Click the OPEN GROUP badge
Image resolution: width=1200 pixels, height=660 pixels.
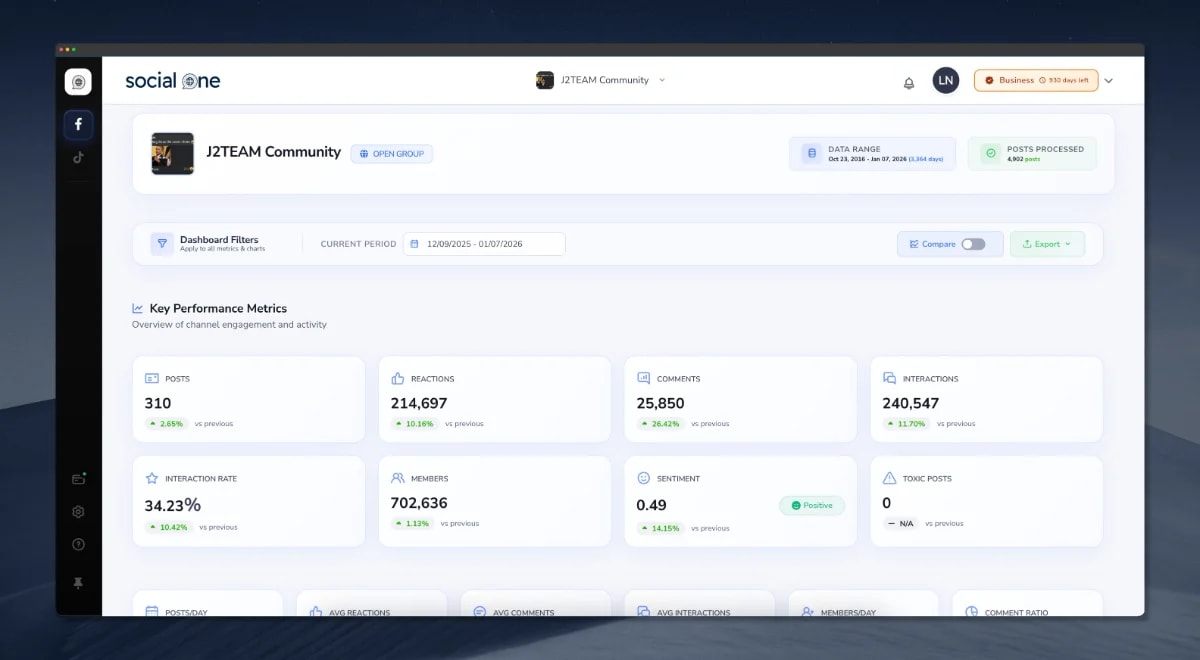coord(391,153)
